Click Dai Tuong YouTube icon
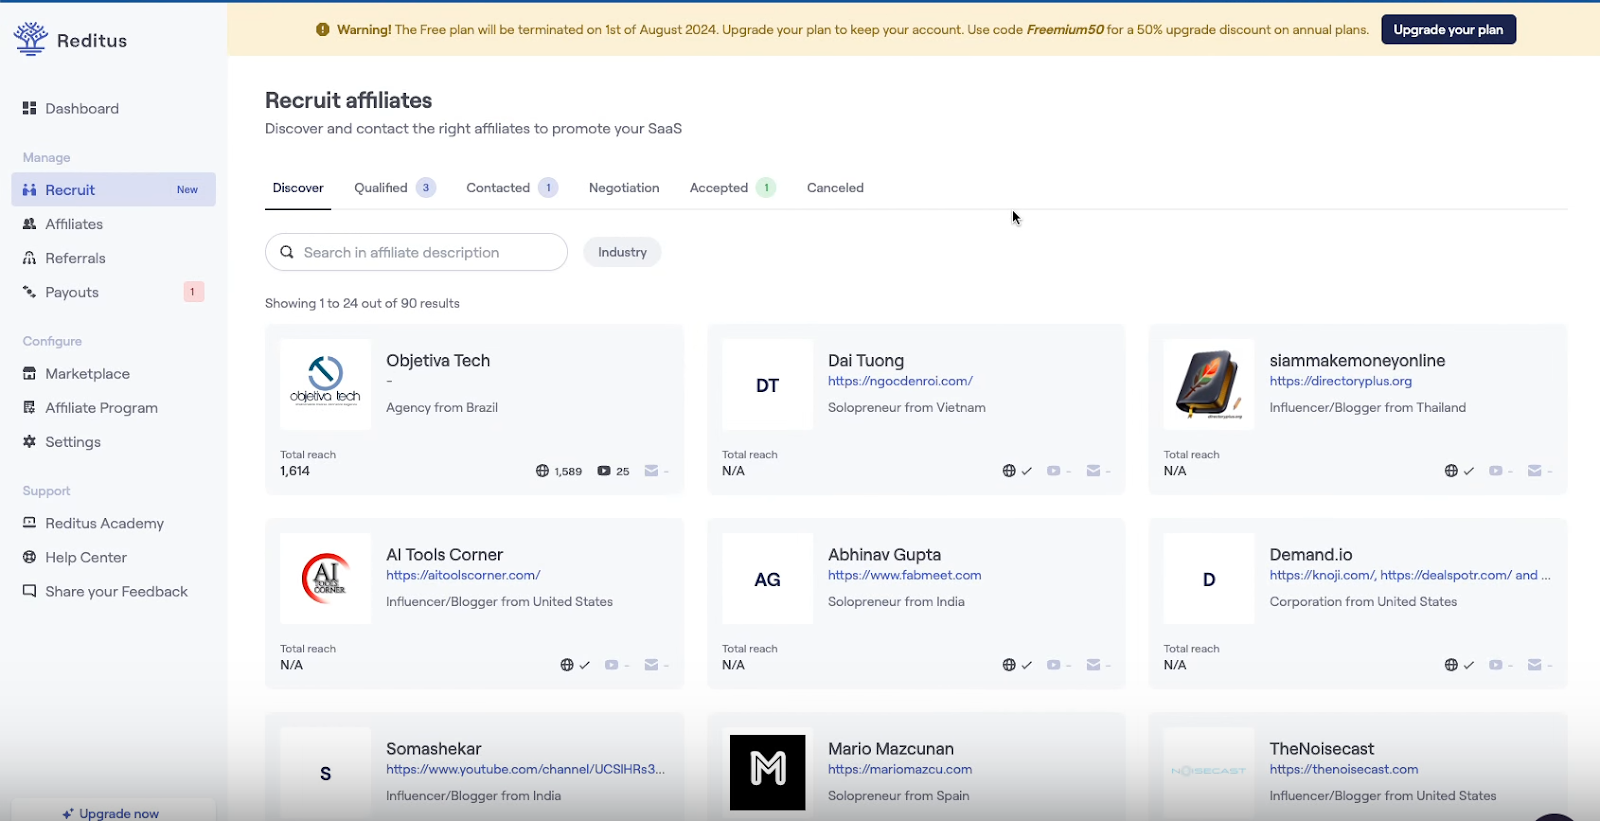 click(1053, 471)
